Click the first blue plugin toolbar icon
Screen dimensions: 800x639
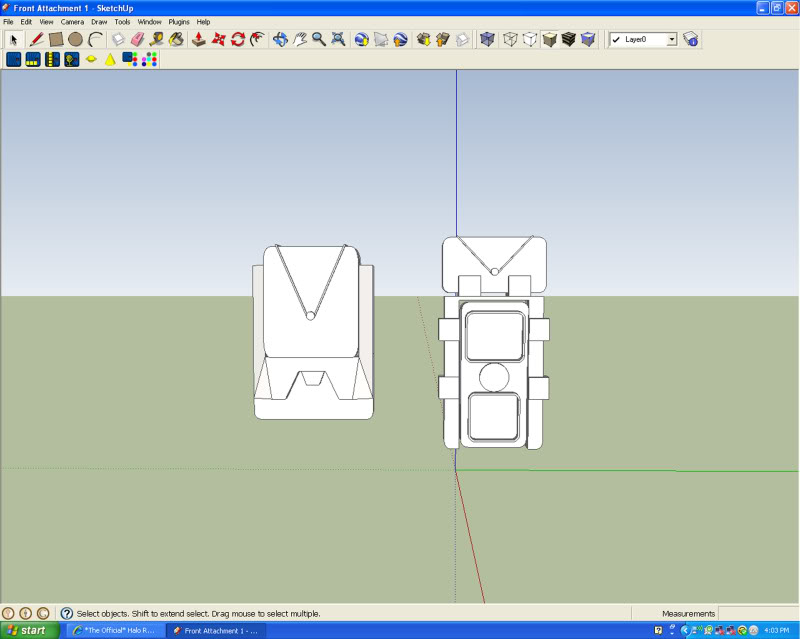click(x=14, y=60)
